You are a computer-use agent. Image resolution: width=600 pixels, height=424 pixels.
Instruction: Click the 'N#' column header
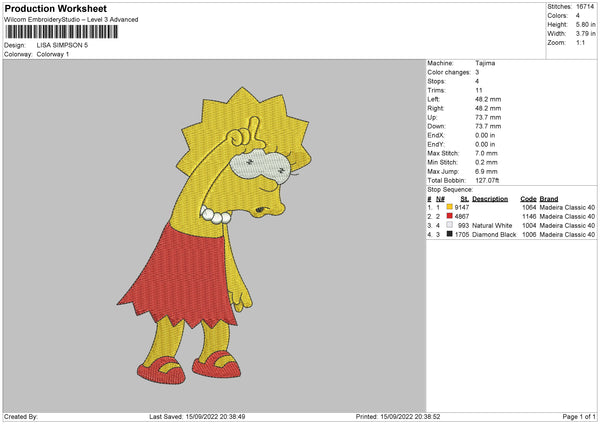(440, 199)
